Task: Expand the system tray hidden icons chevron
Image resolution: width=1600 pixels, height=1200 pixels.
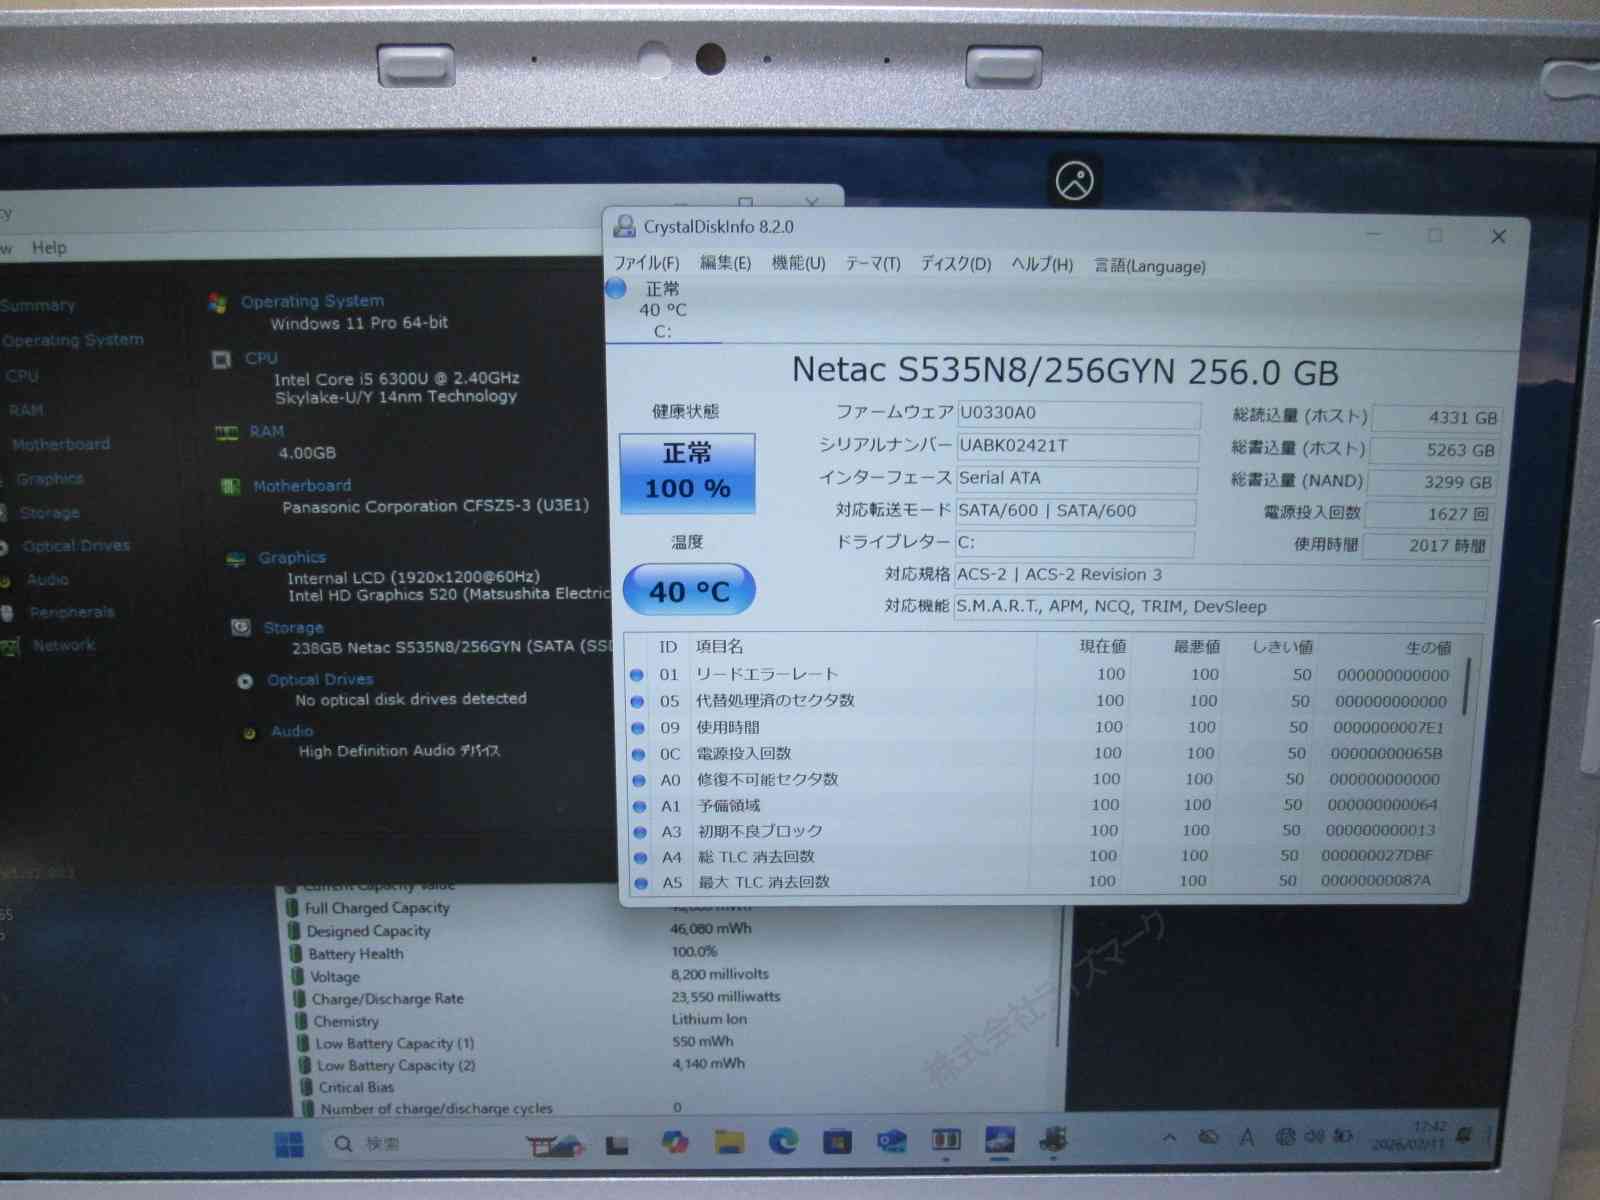Action: coord(1169,1137)
